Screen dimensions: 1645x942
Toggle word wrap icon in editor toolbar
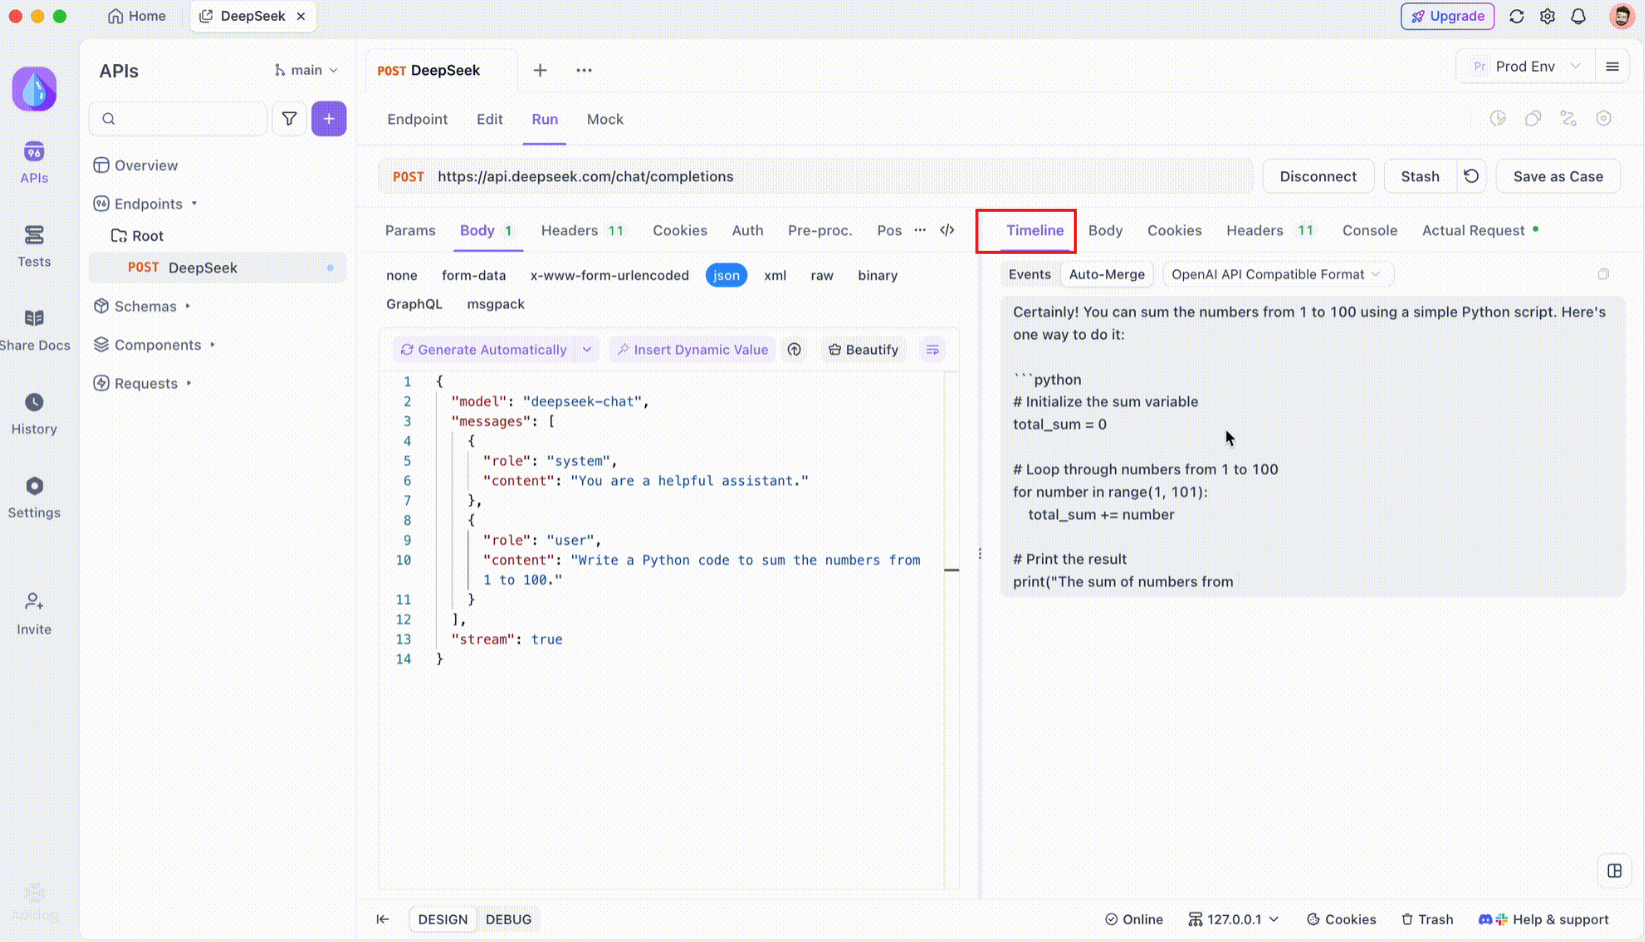point(932,350)
